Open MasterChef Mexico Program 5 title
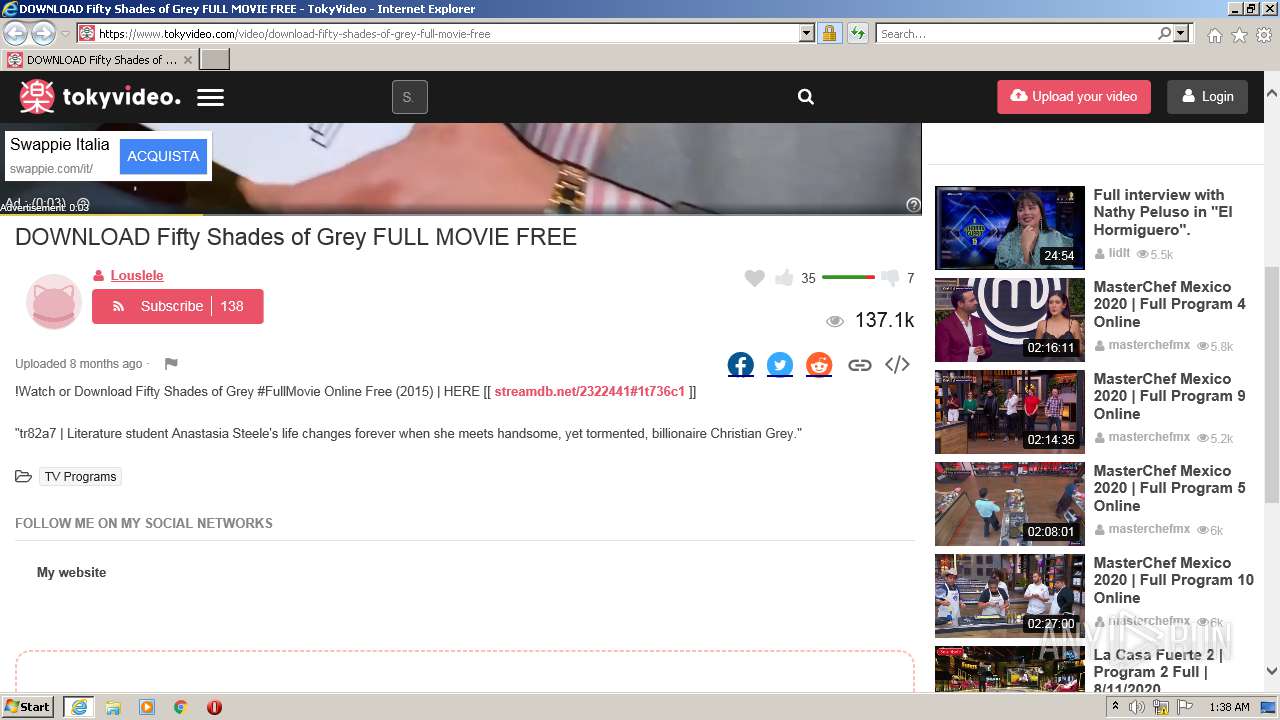Image resolution: width=1280 pixels, height=720 pixels. (1169, 488)
